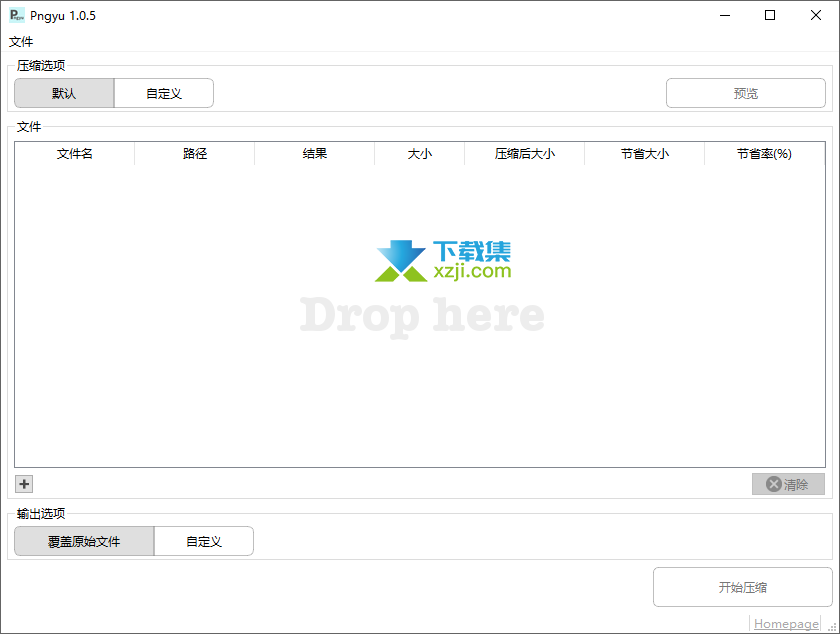
Task: Switch output options to 自定义
Action: click(204, 541)
